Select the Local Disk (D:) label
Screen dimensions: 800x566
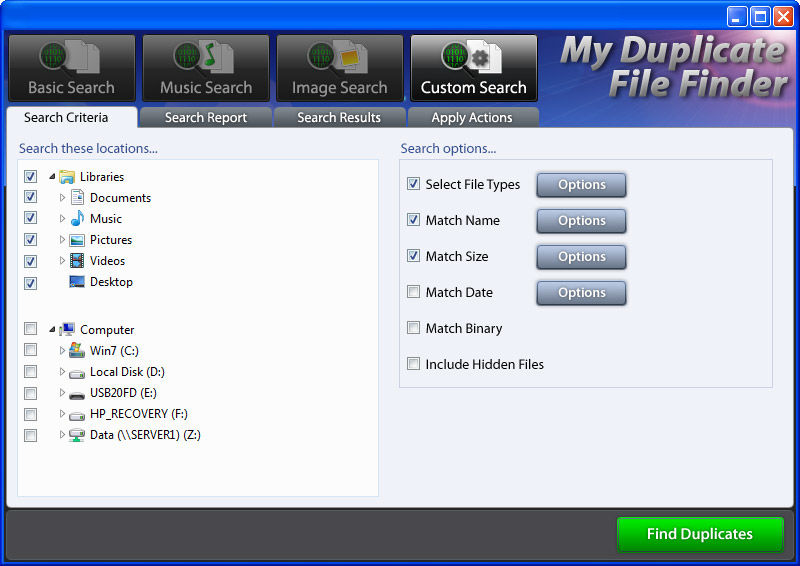click(x=128, y=372)
